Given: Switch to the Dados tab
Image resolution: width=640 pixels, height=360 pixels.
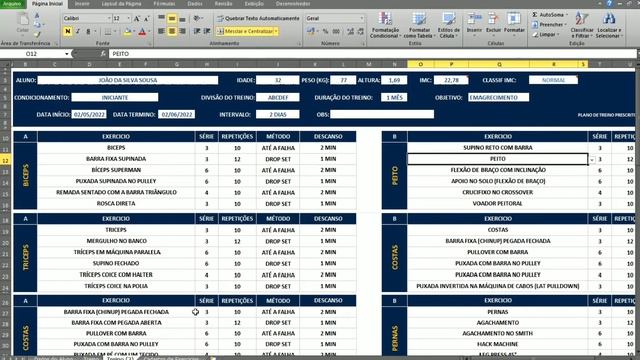Looking at the screenshot, I should pos(195,4).
